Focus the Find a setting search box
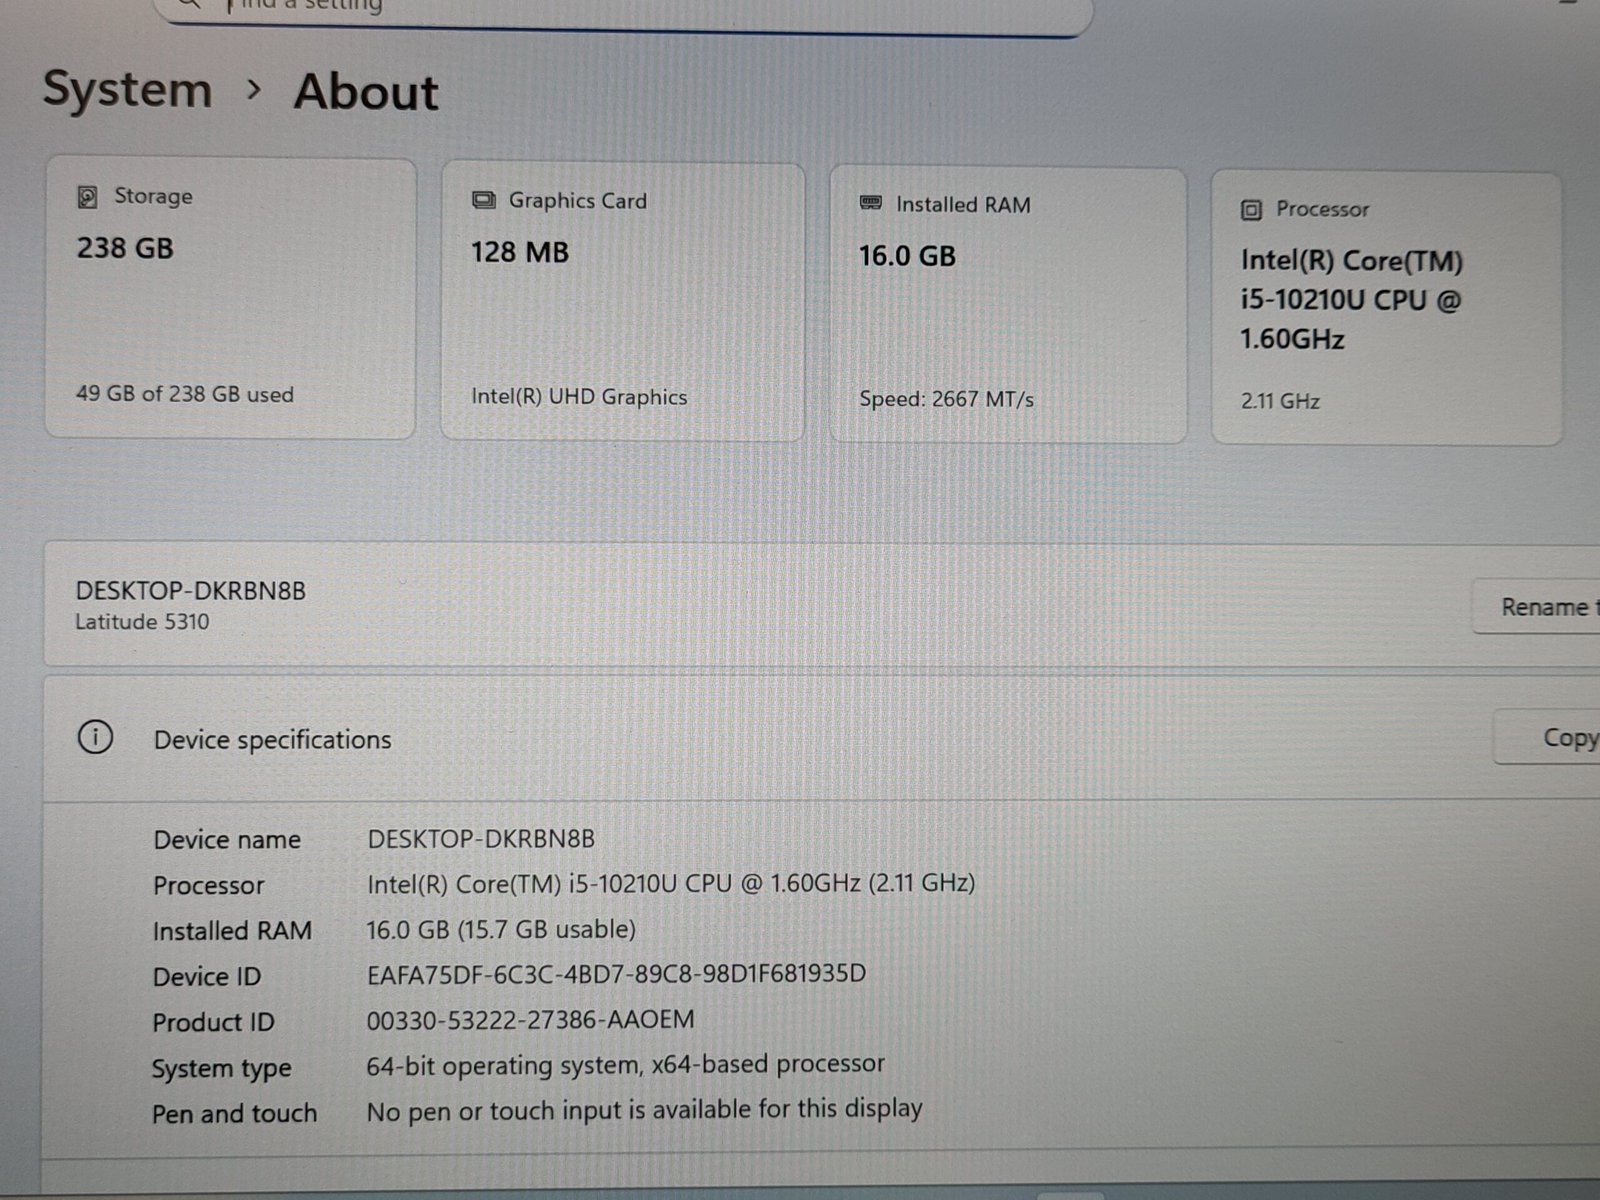Viewport: 1600px width, 1200px height. click(620, 8)
